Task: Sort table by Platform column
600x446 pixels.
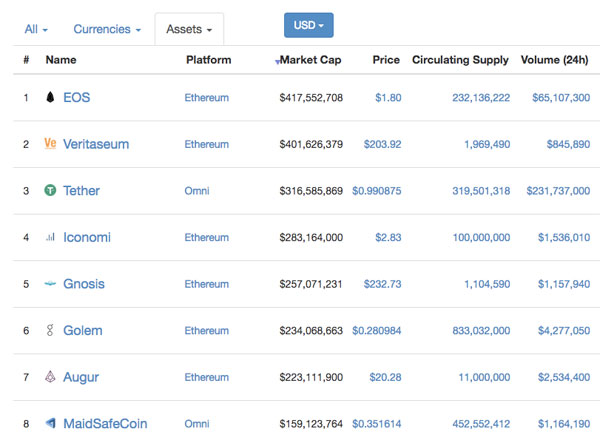Action: click(209, 60)
